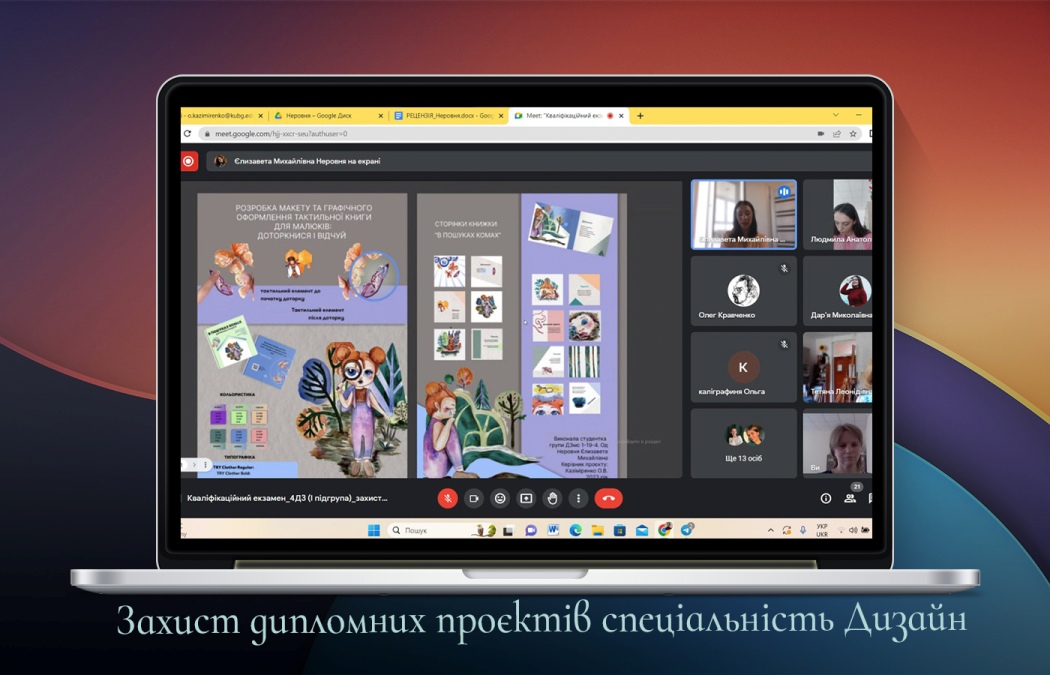Open Microsoft Word from taskbar
This screenshot has width=1050, height=675.
click(x=553, y=530)
